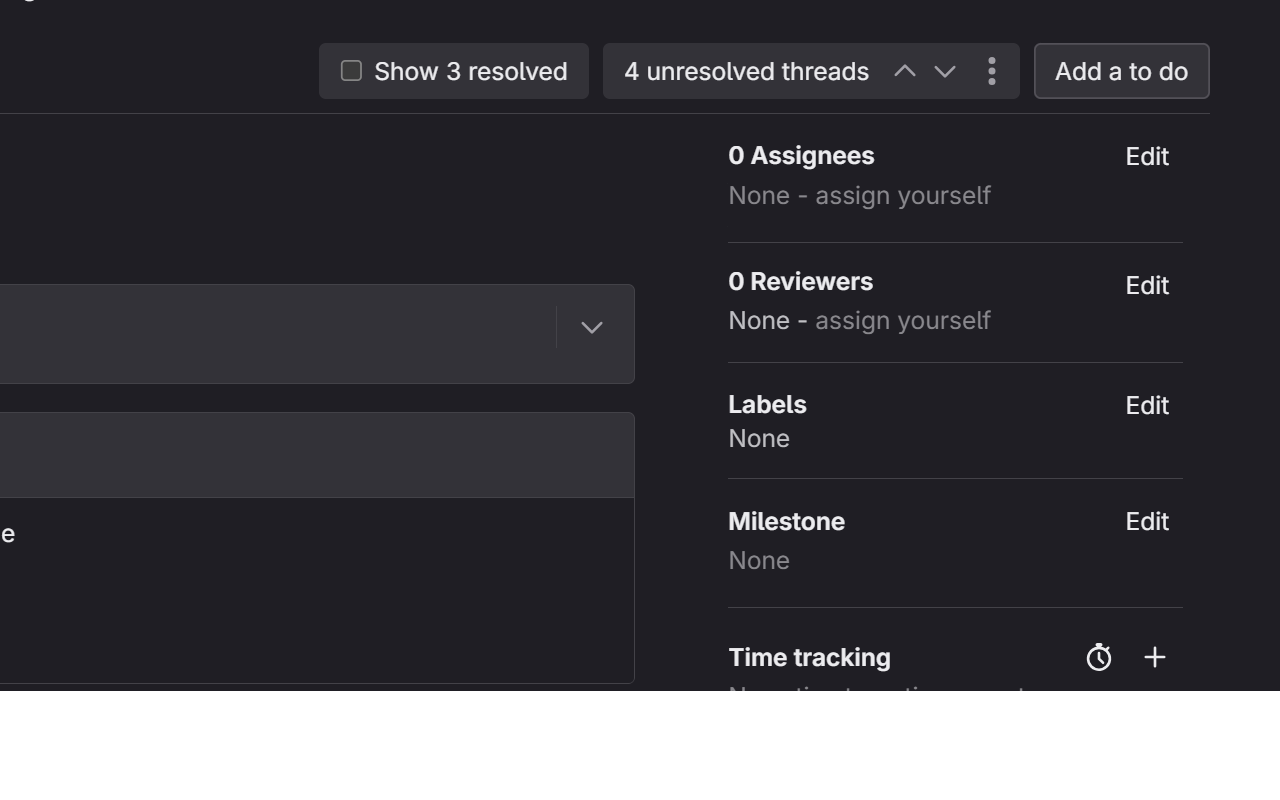Expand the dropdown chevron in left panel

[x=592, y=328]
